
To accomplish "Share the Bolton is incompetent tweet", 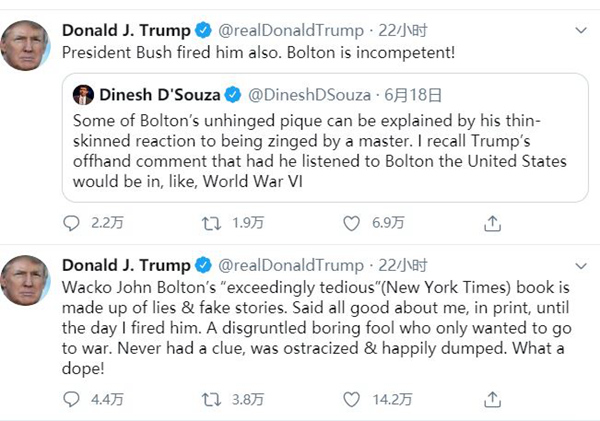I will tap(491, 223).
